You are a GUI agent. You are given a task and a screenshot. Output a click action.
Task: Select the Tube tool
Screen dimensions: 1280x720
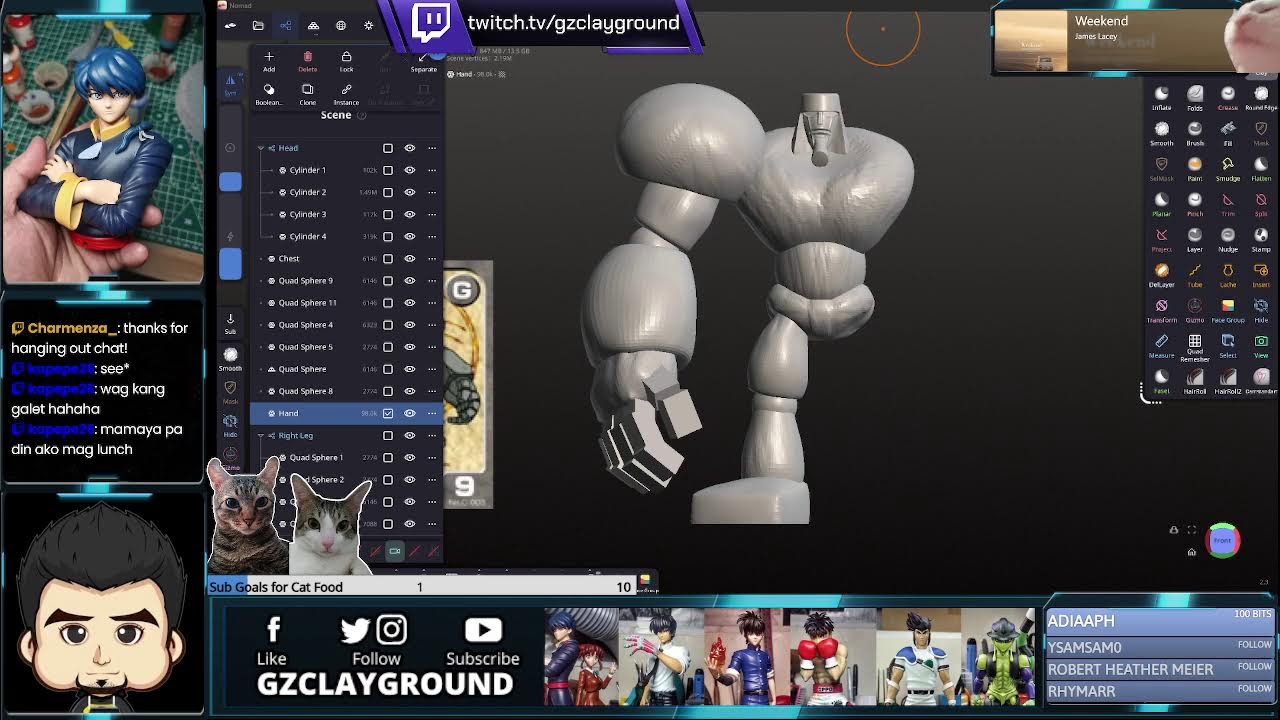coord(1195,275)
